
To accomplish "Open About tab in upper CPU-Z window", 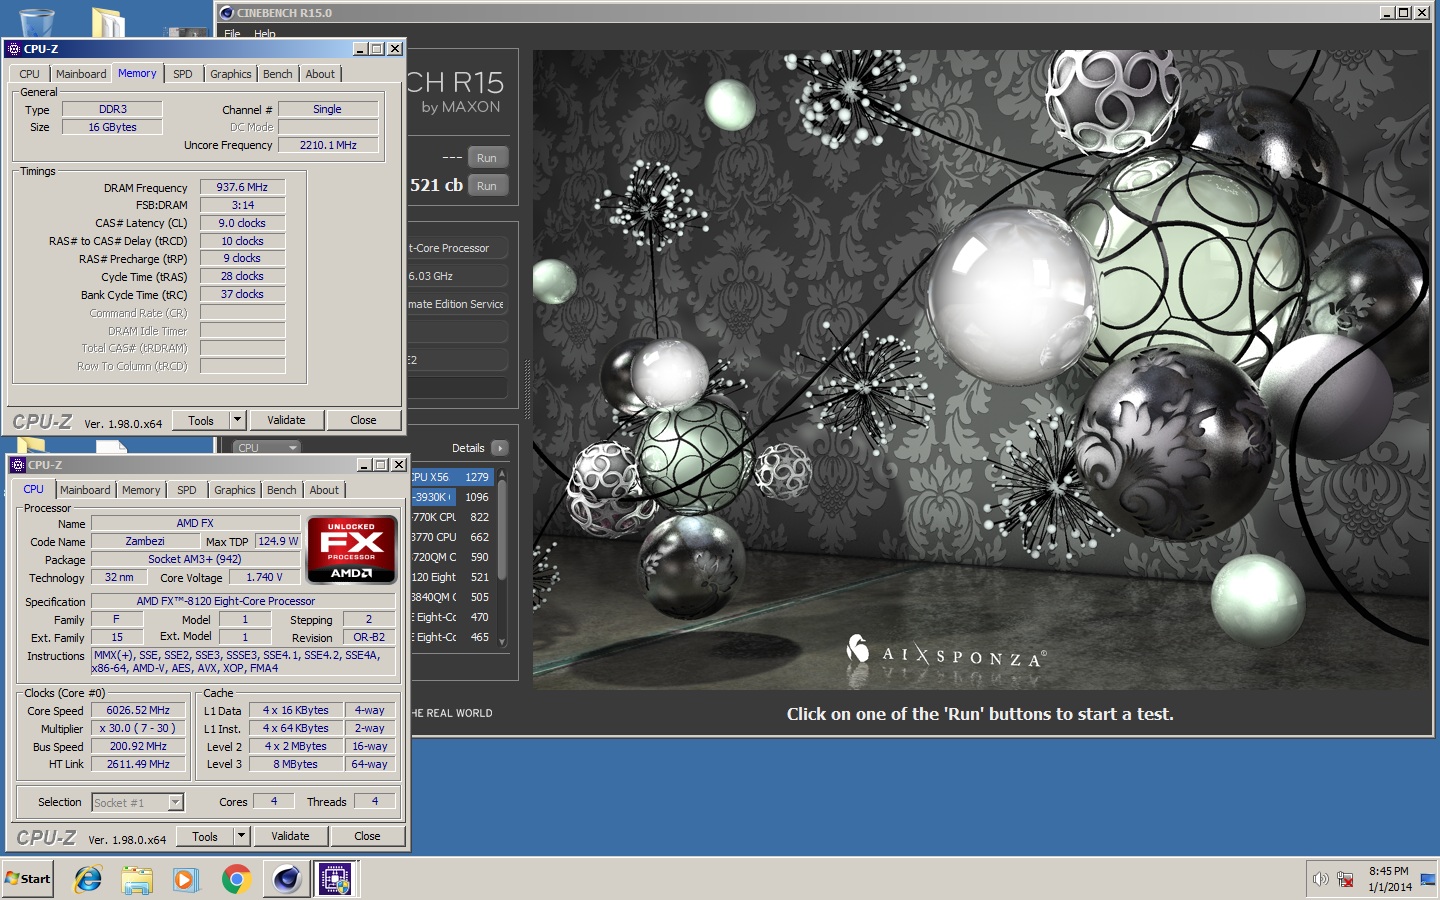I will [320, 74].
